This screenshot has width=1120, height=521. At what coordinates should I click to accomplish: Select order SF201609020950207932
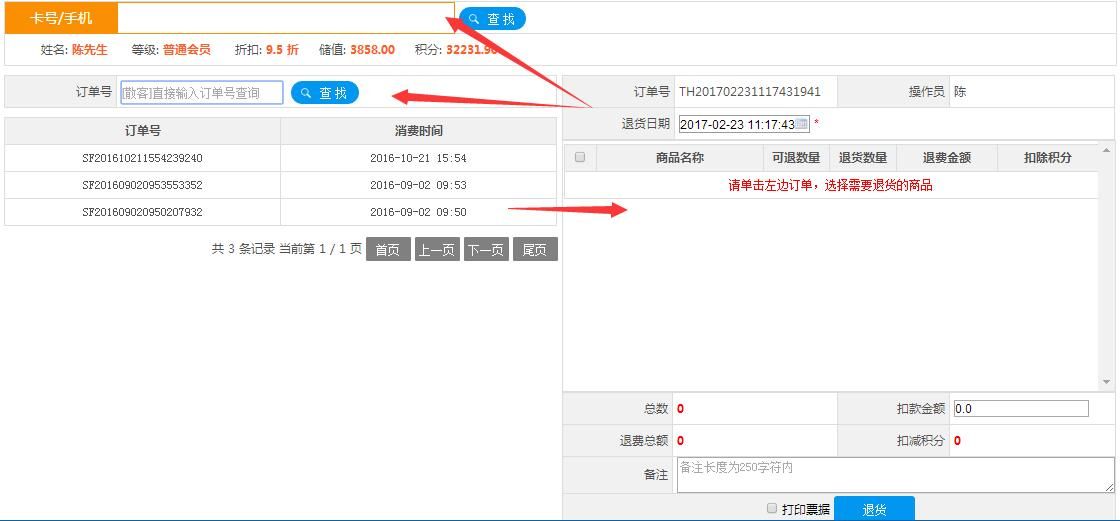[x=142, y=212]
